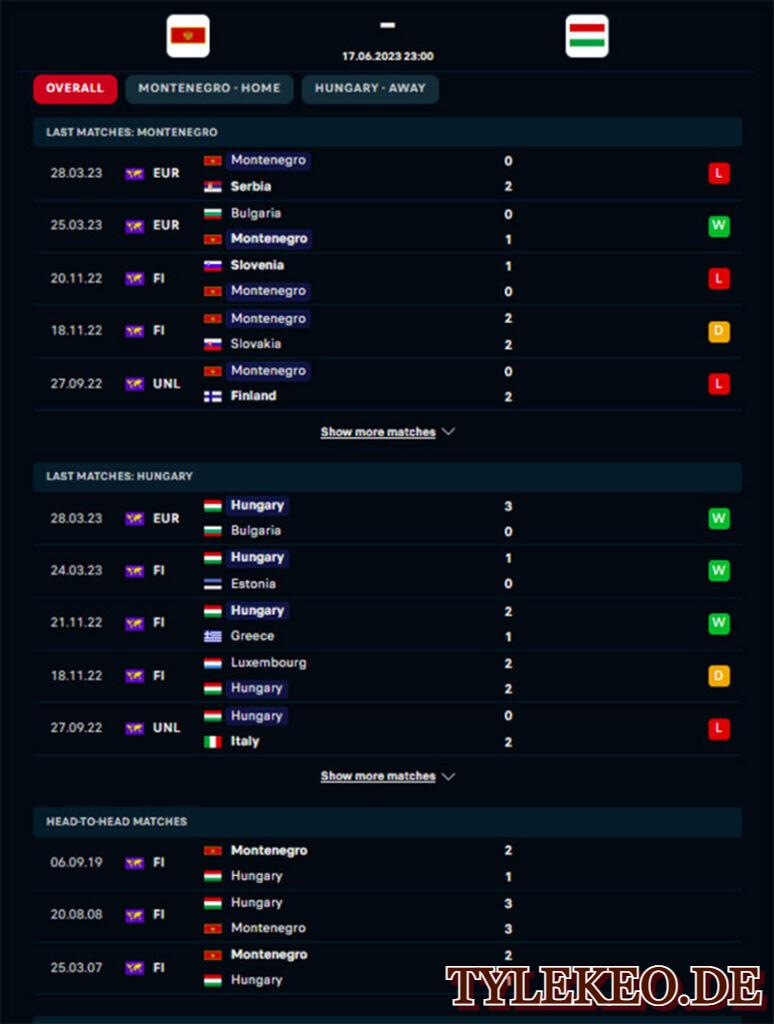The image size is (774, 1024).
Task: Click the league icon beside the 20.11.22 match
Action: tap(135, 279)
